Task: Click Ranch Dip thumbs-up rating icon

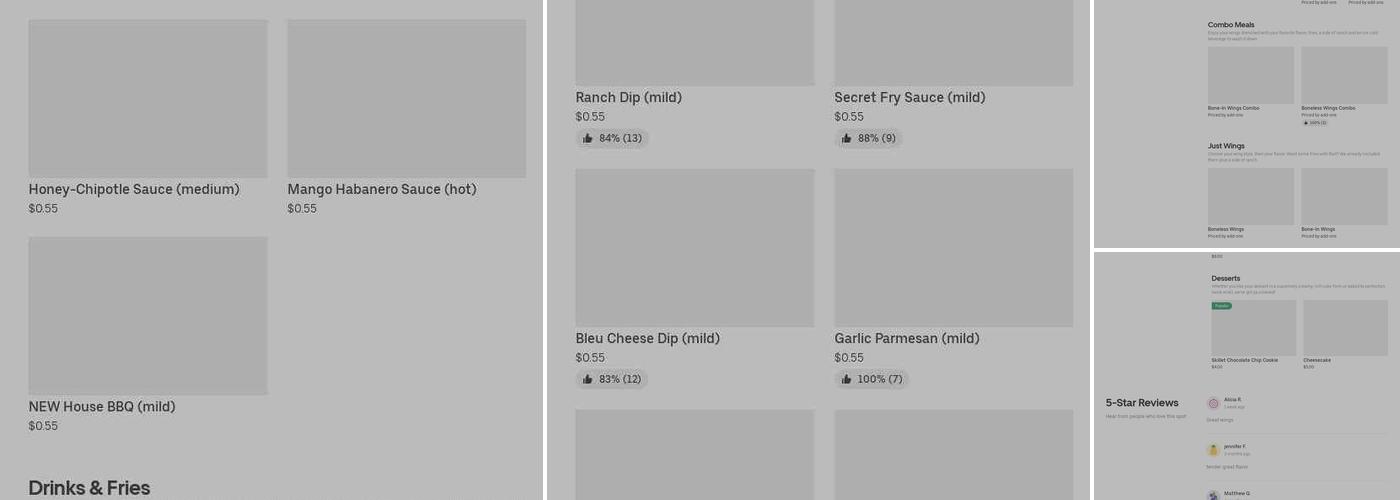Action: tap(588, 138)
